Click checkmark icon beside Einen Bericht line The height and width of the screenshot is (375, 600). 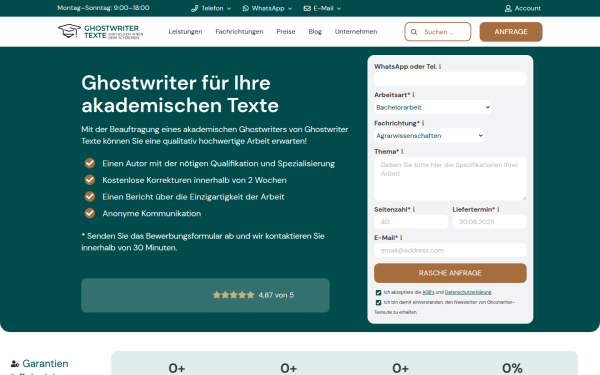point(90,197)
